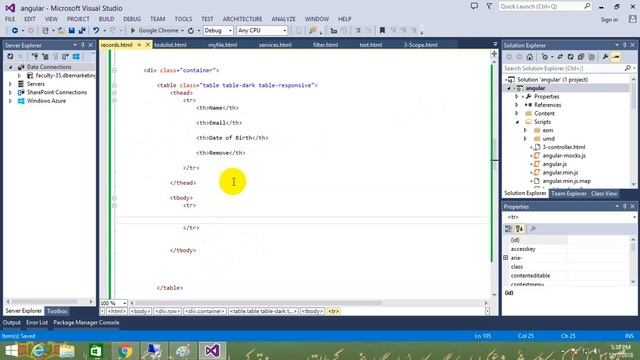Click the Save All toolbar icon
The image size is (640, 360).
pyautogui.click(x=82, y=31)
